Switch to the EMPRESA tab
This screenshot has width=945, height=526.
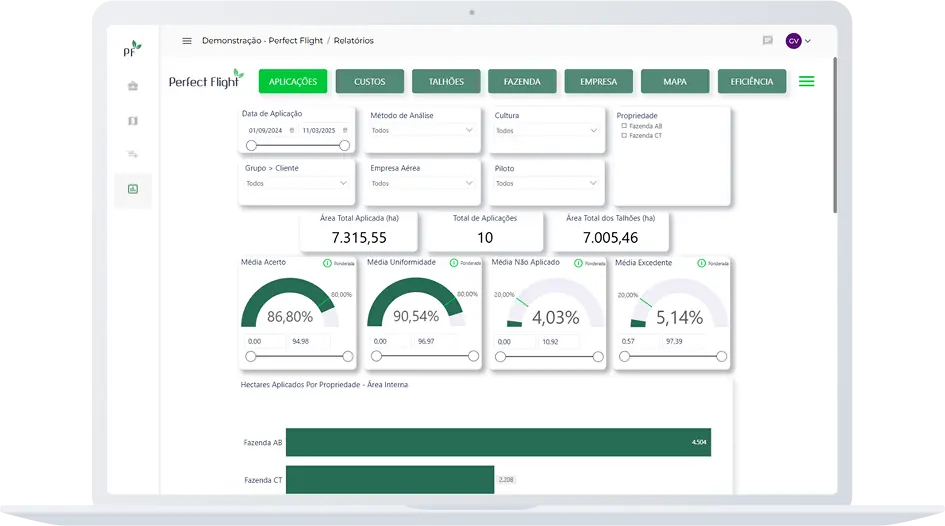coord(598,81)
